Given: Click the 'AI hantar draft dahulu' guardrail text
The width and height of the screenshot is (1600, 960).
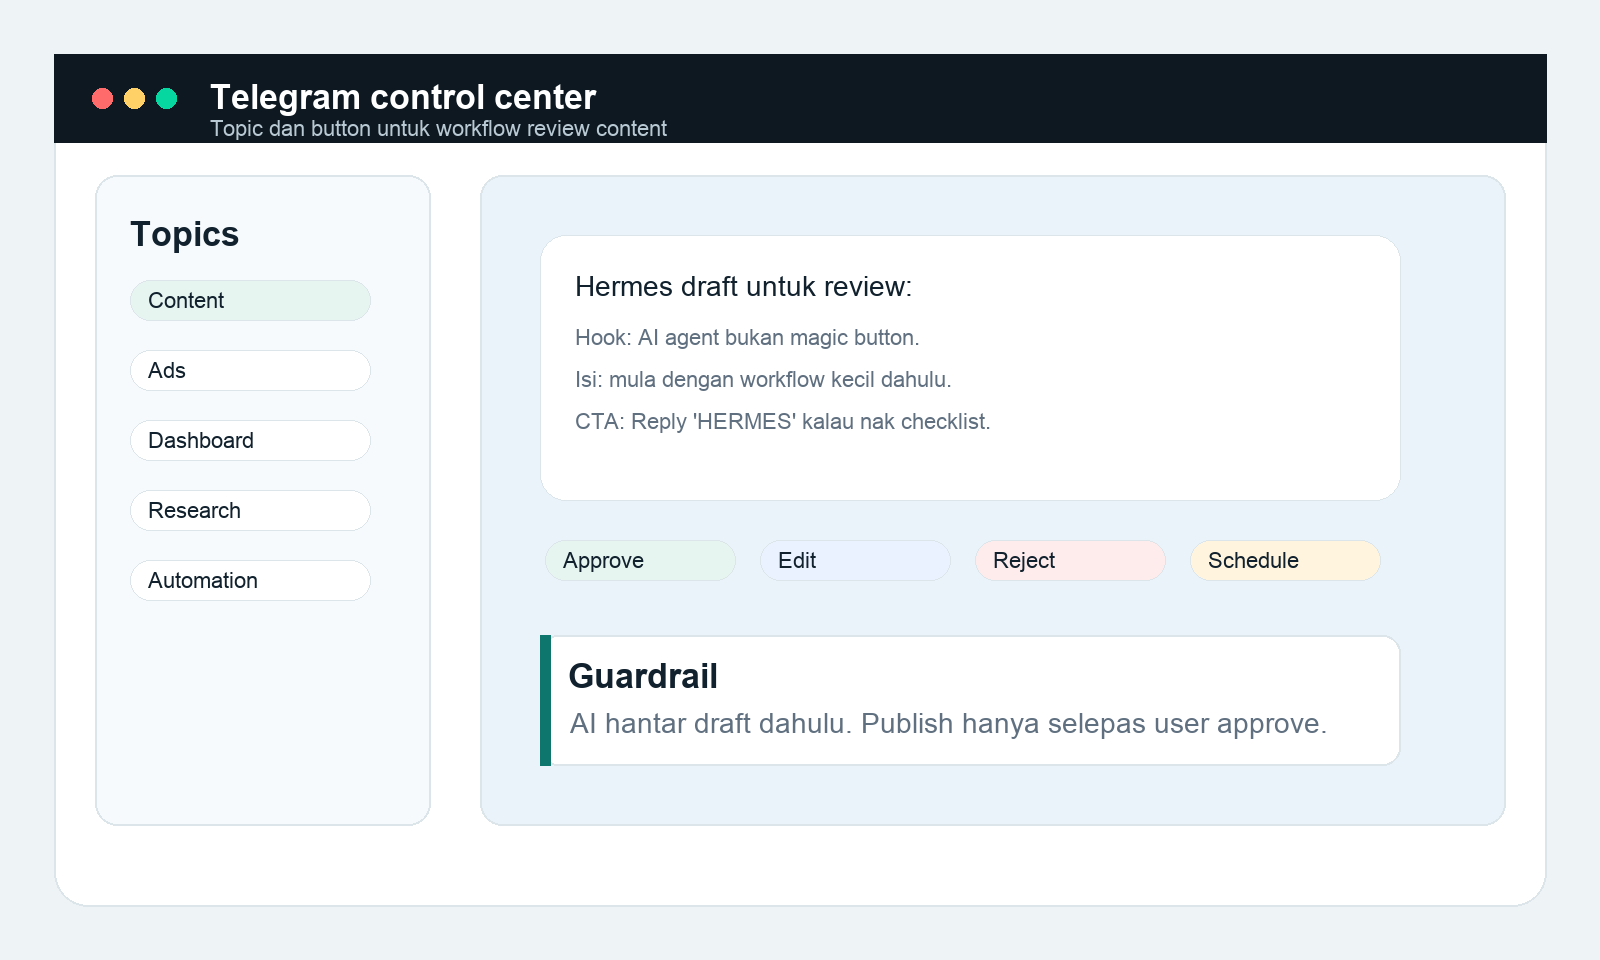Looking at the screenshot, I should [948, 723].
